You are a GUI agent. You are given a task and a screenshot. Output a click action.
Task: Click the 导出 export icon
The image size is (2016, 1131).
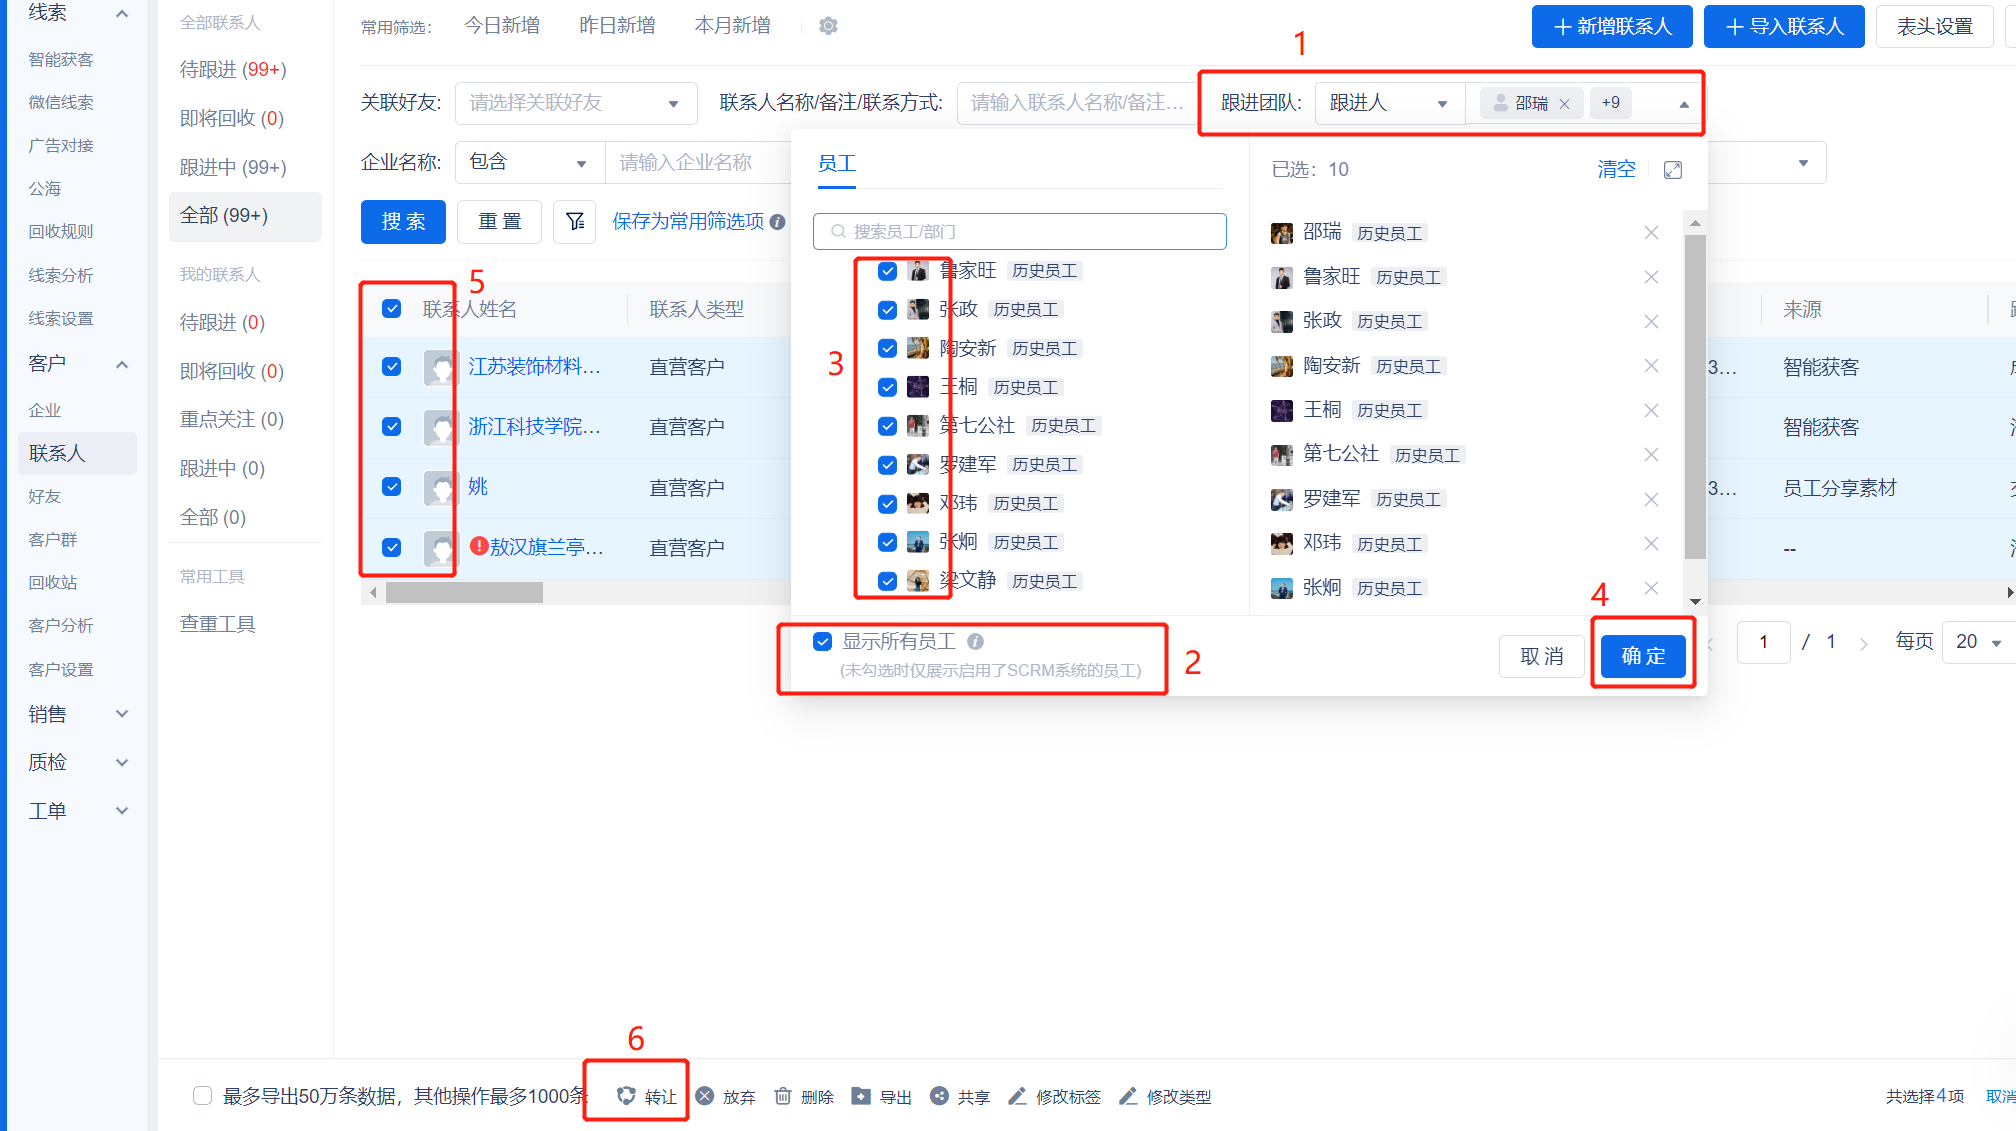coord(860,1096)
